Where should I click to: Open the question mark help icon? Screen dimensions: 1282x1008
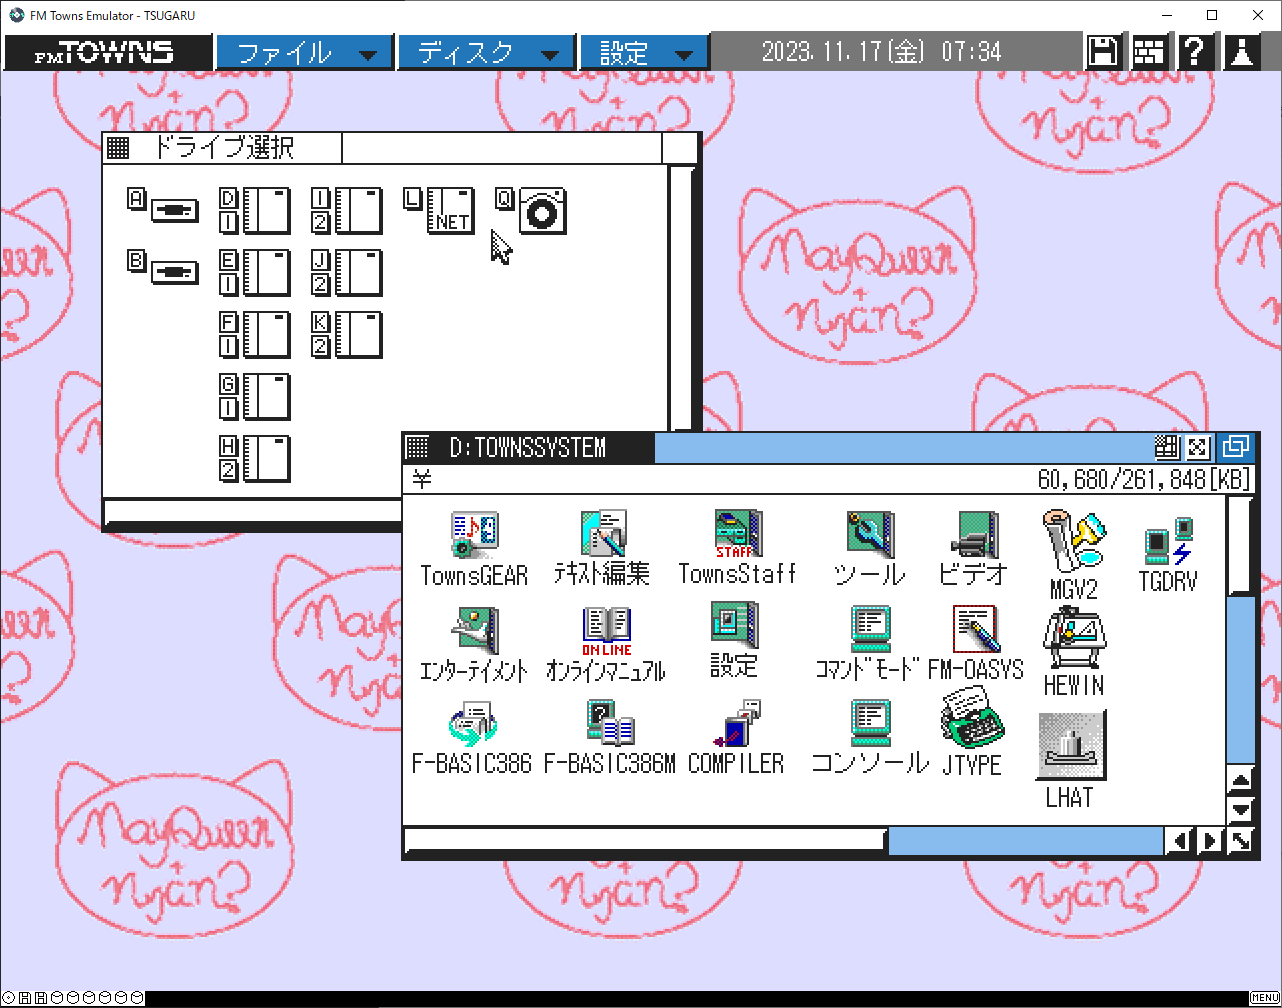point(1194,52)
